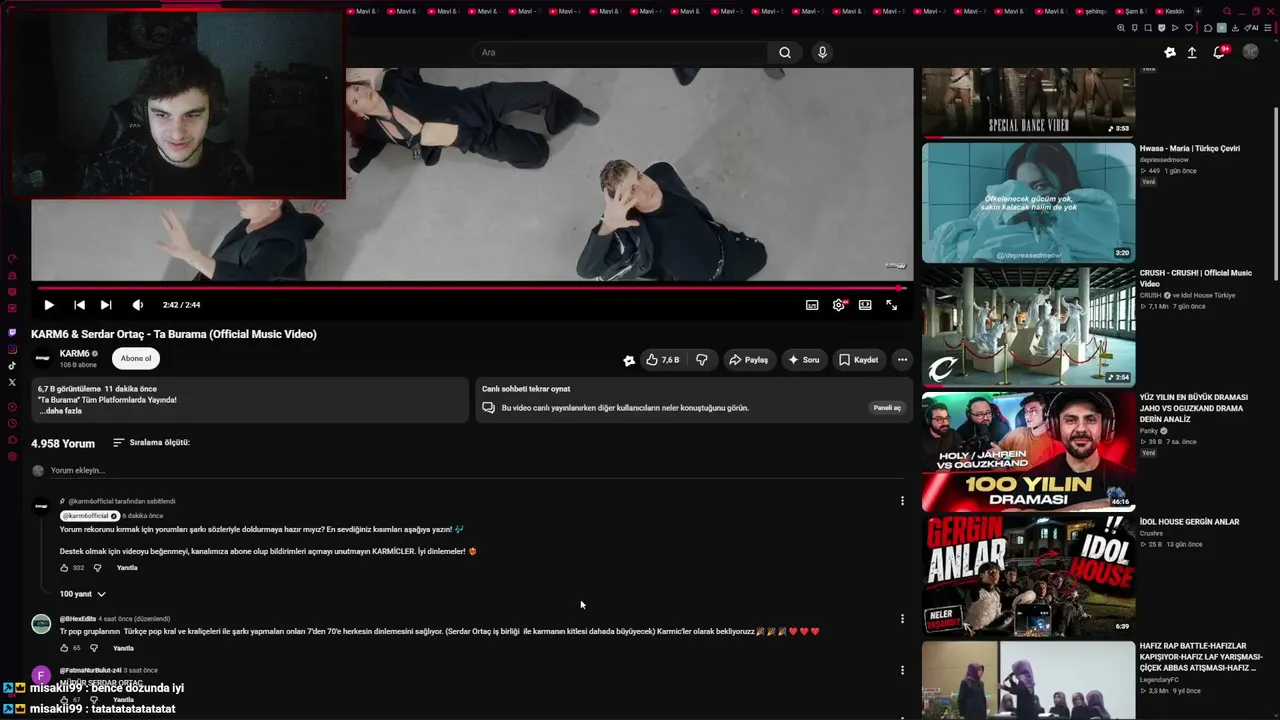The width and height of the screenshot is (1280, 720).
Task: Open Instagram in the browser sidebar
Action: pos(12,349)
